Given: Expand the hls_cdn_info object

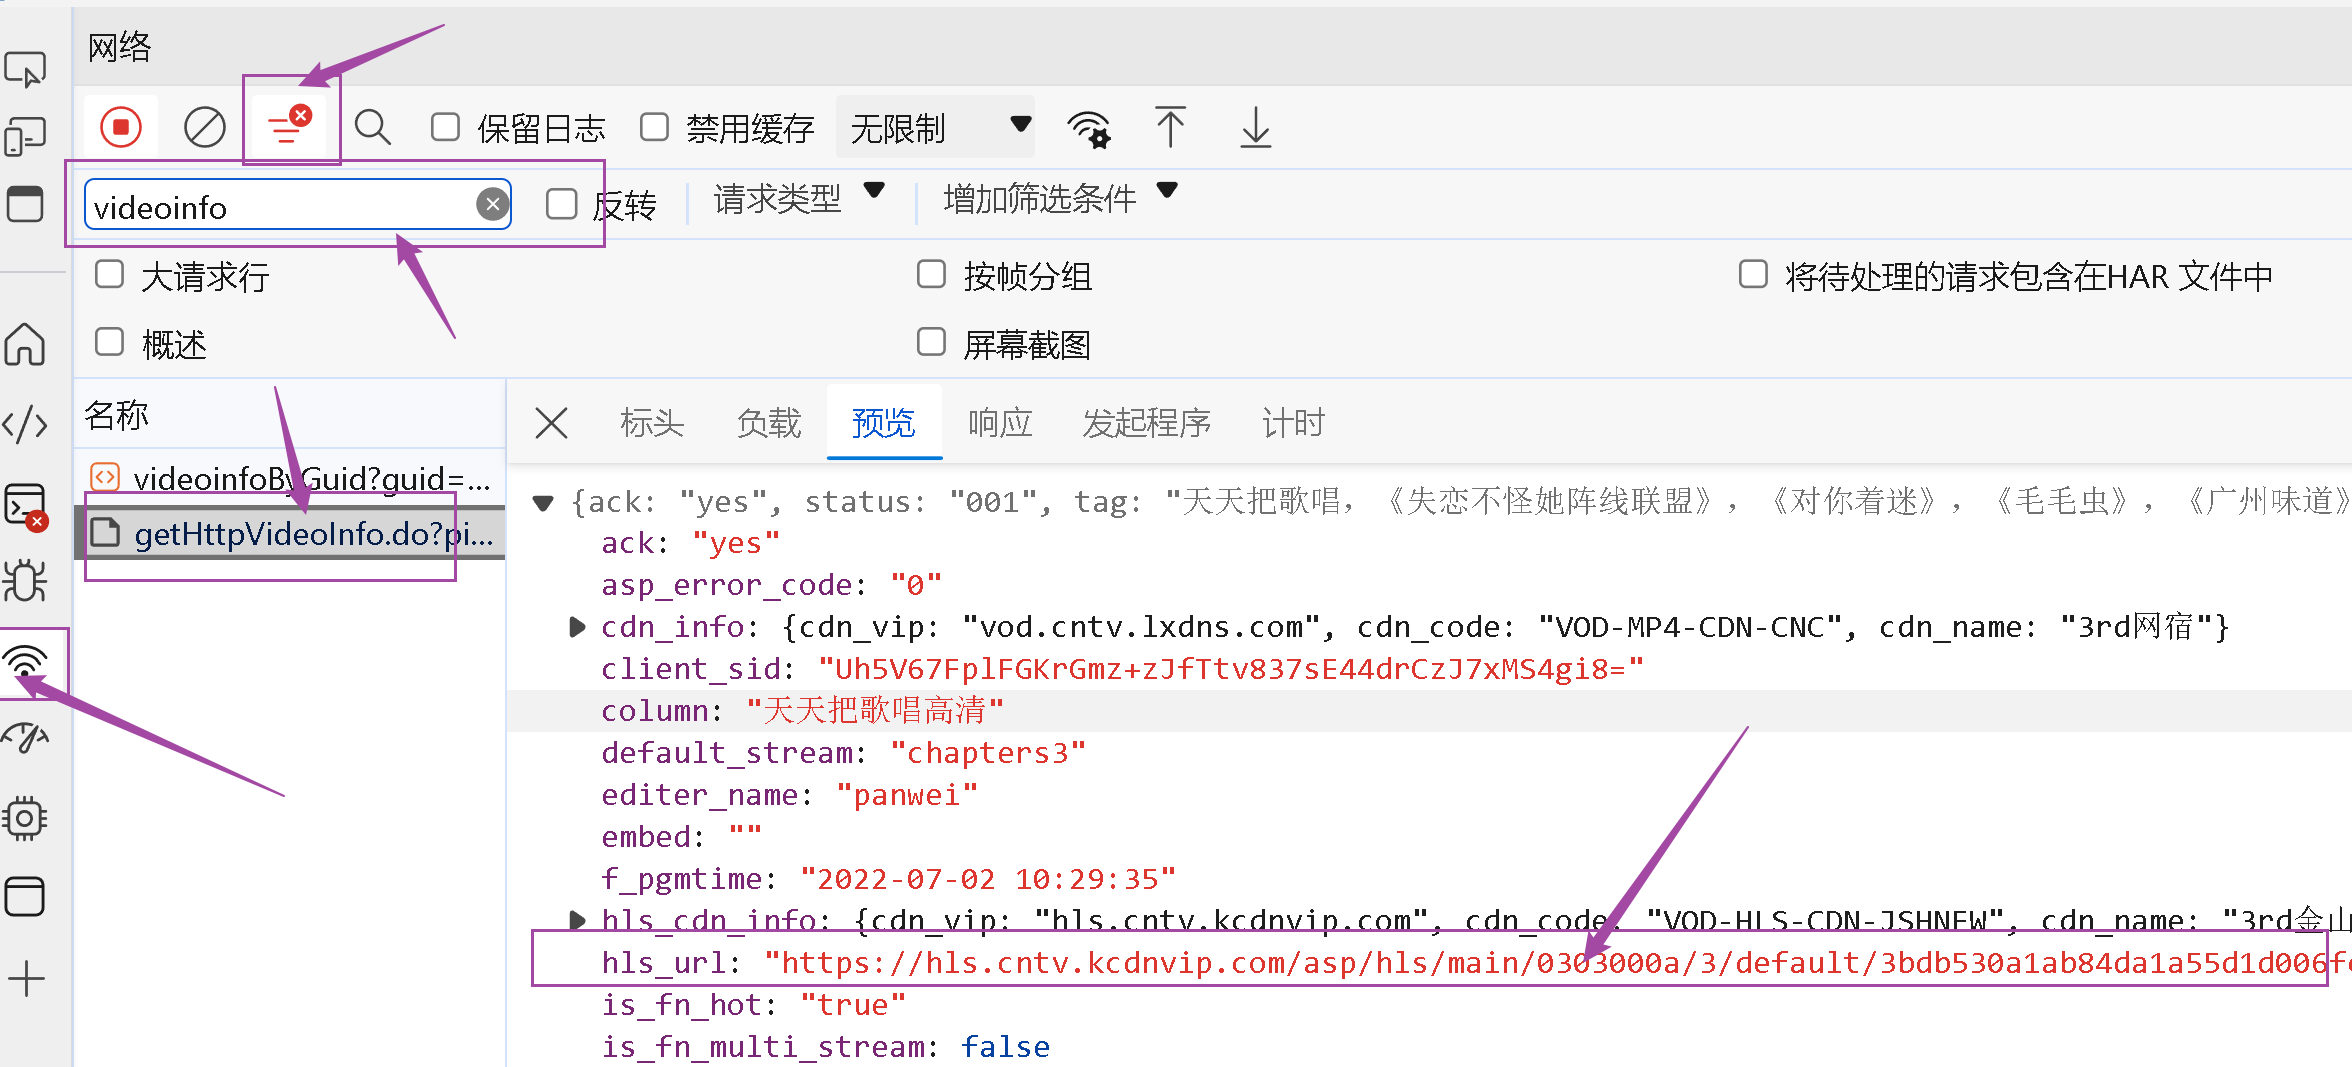Looking at the screenshot, I should [x=577, y=919].
